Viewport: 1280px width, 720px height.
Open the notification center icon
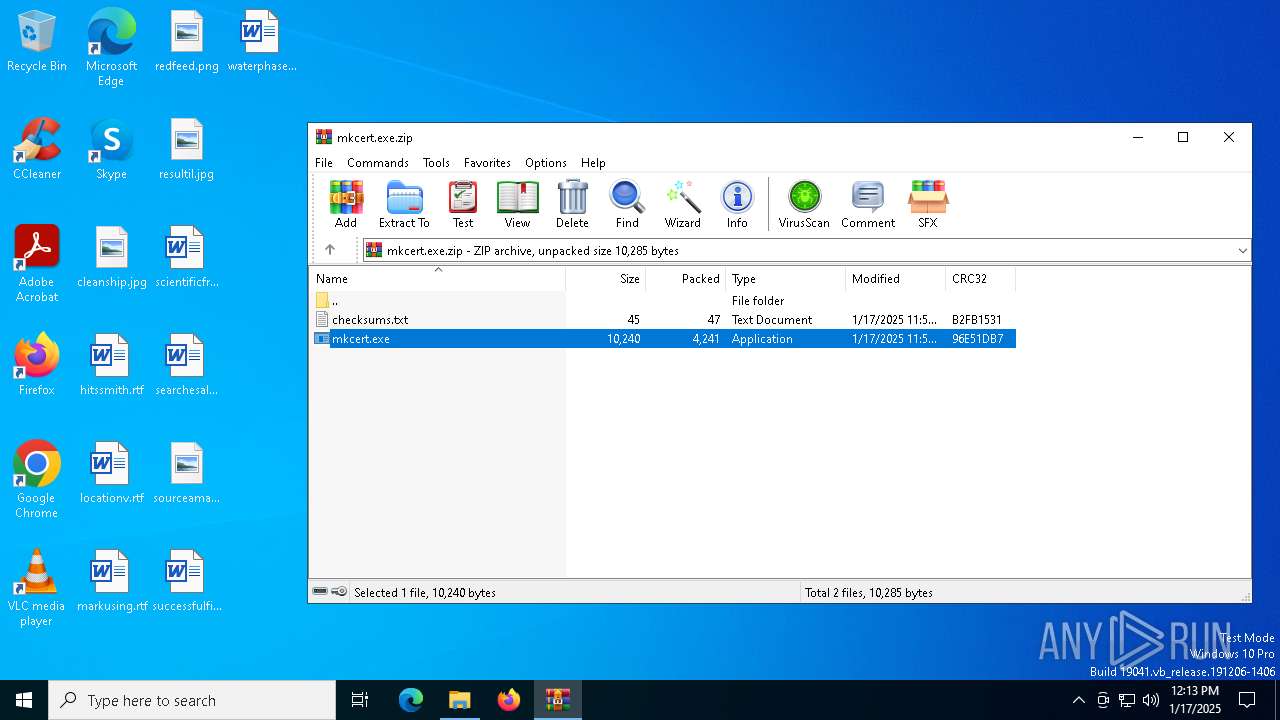click(x=1247, y=700)
